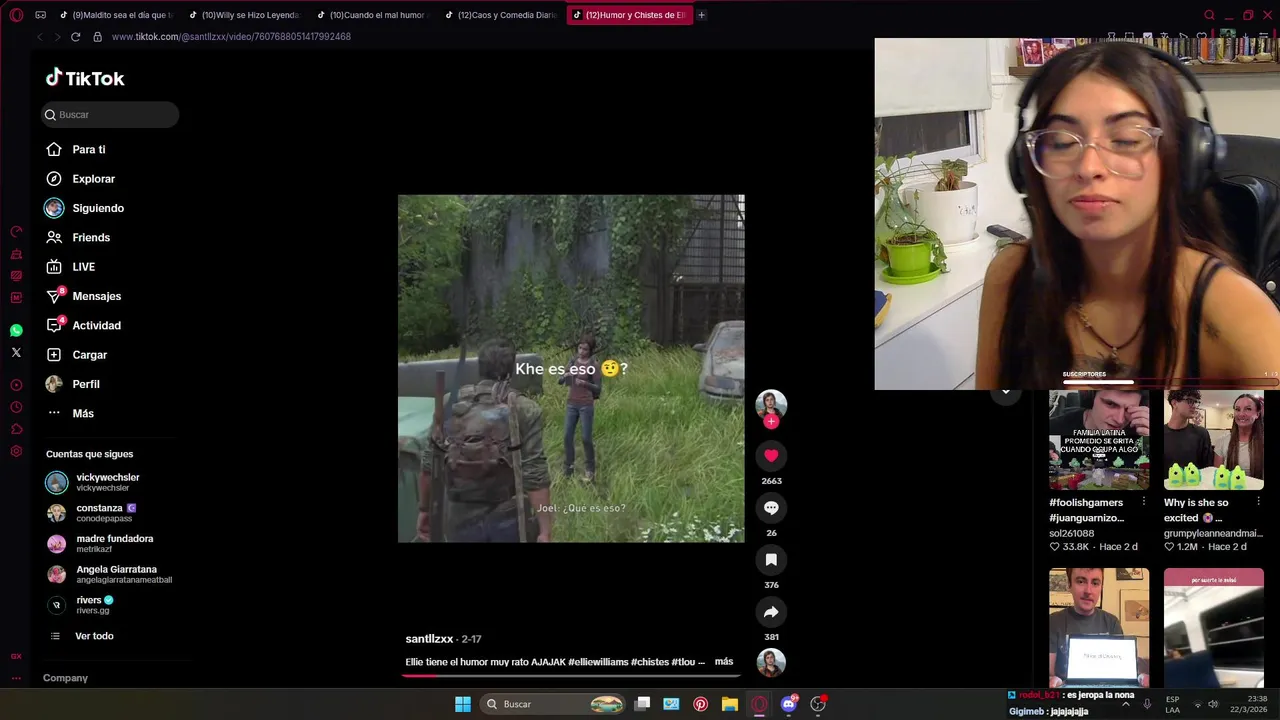
Task: Seek on the red video progress bar
Action: click(571, 675)
